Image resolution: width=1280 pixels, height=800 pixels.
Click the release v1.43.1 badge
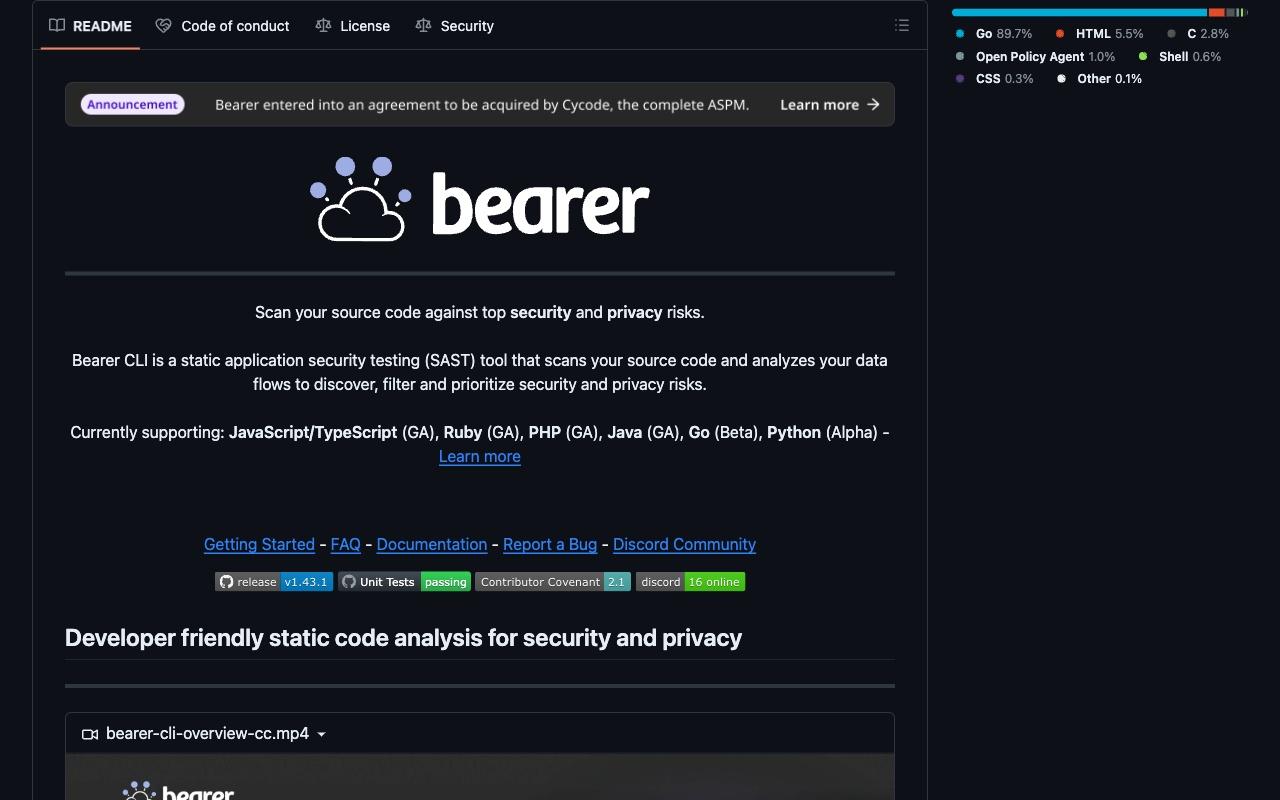click(274, 582)
